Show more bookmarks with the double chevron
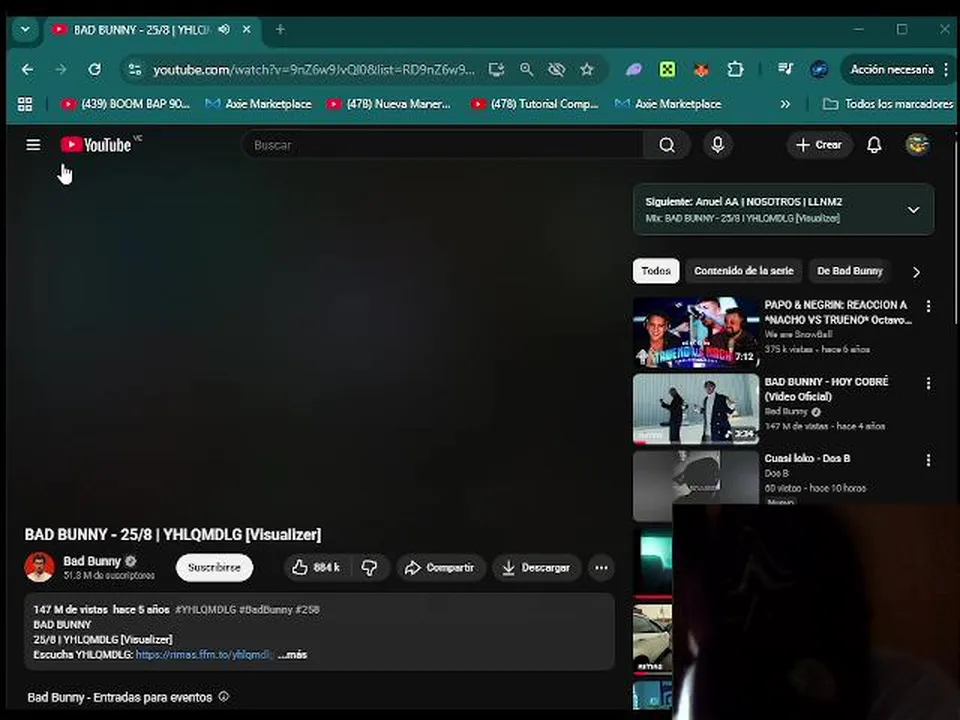The width and height of the screenshot is (960, 720). (x=785, y=104)
